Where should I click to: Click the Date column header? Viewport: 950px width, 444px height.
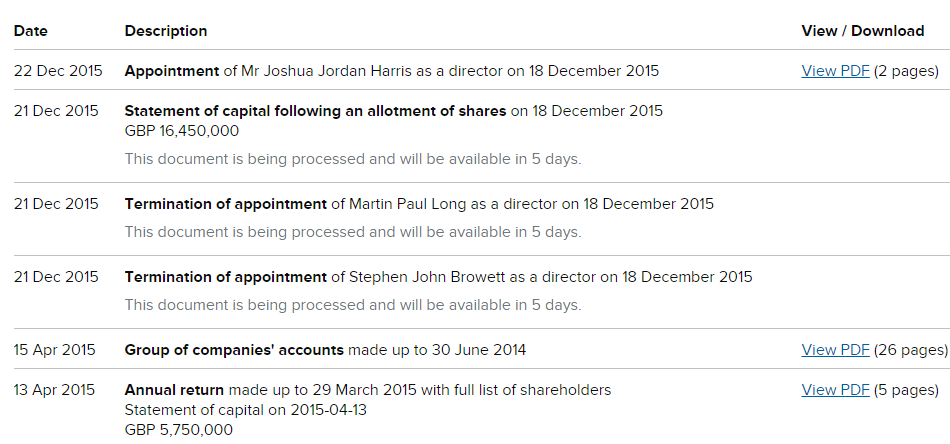pos(31,31)
